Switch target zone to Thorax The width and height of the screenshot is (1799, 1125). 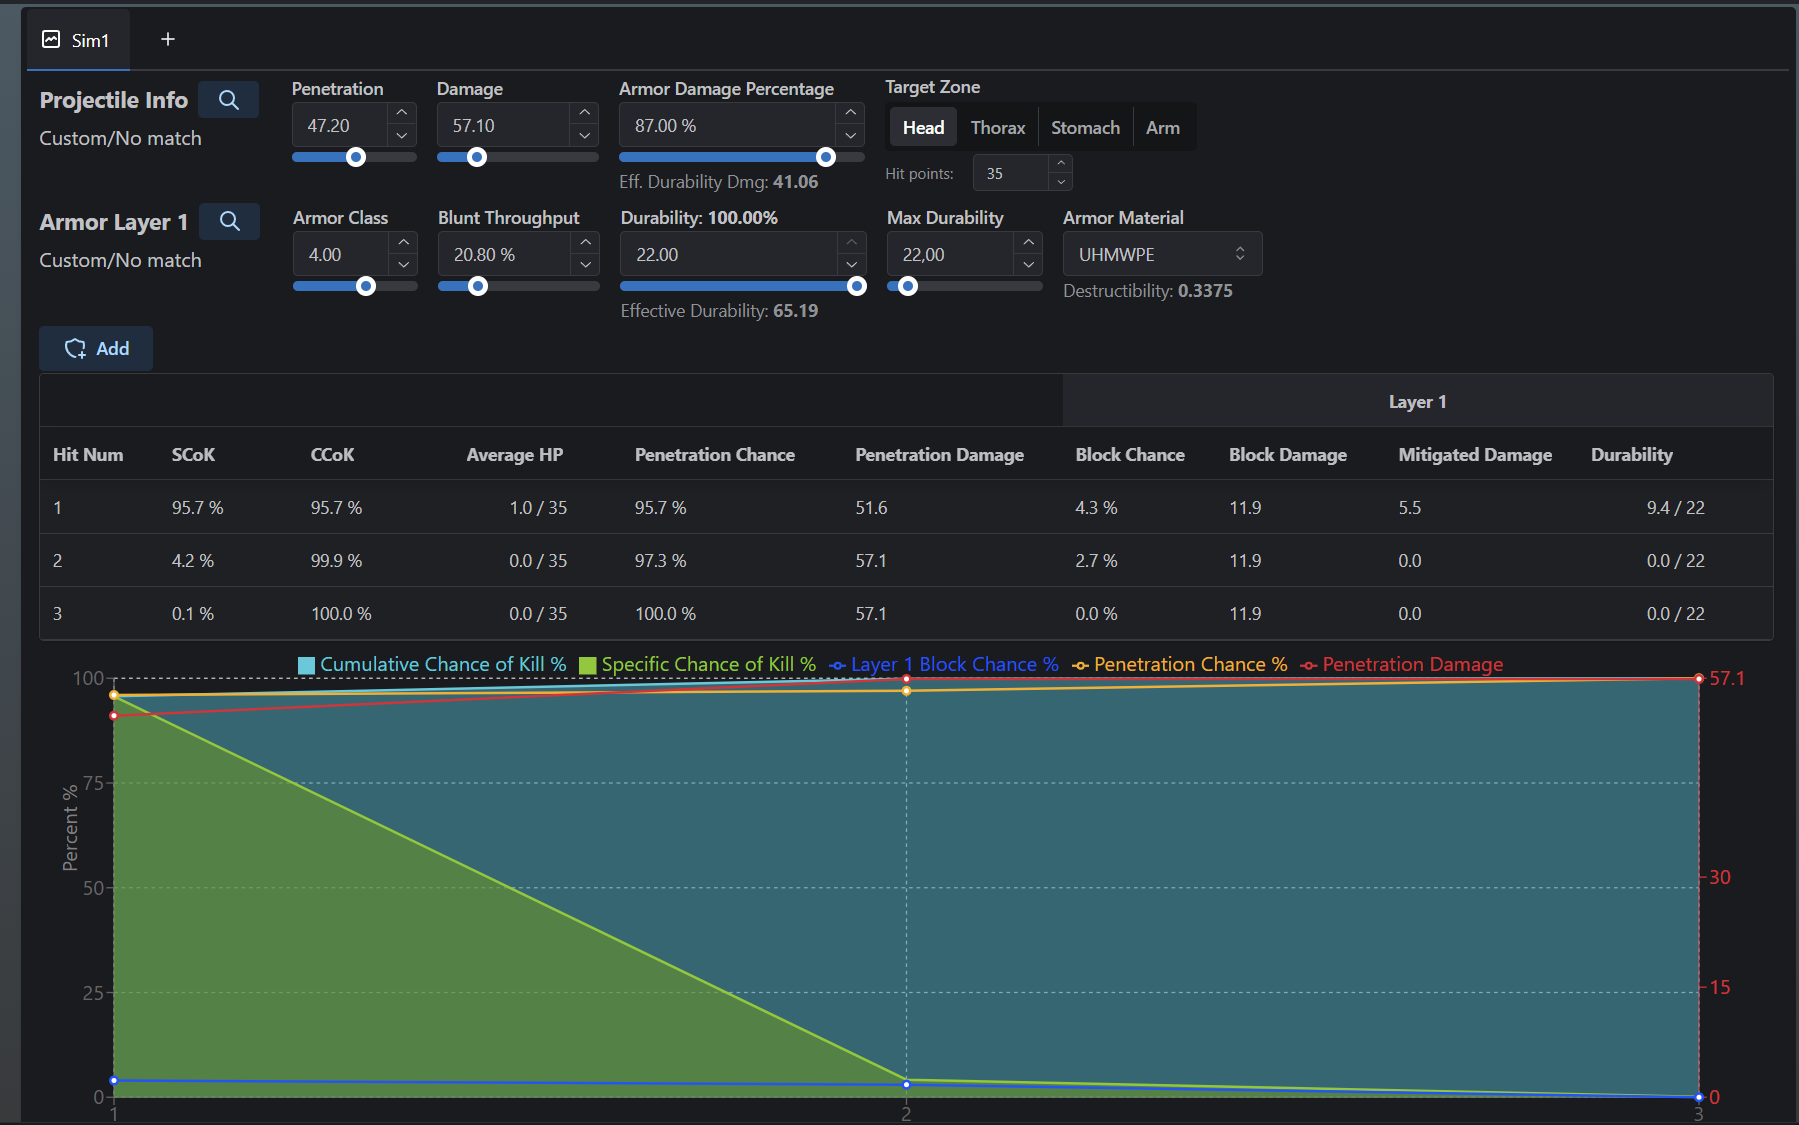997,128
